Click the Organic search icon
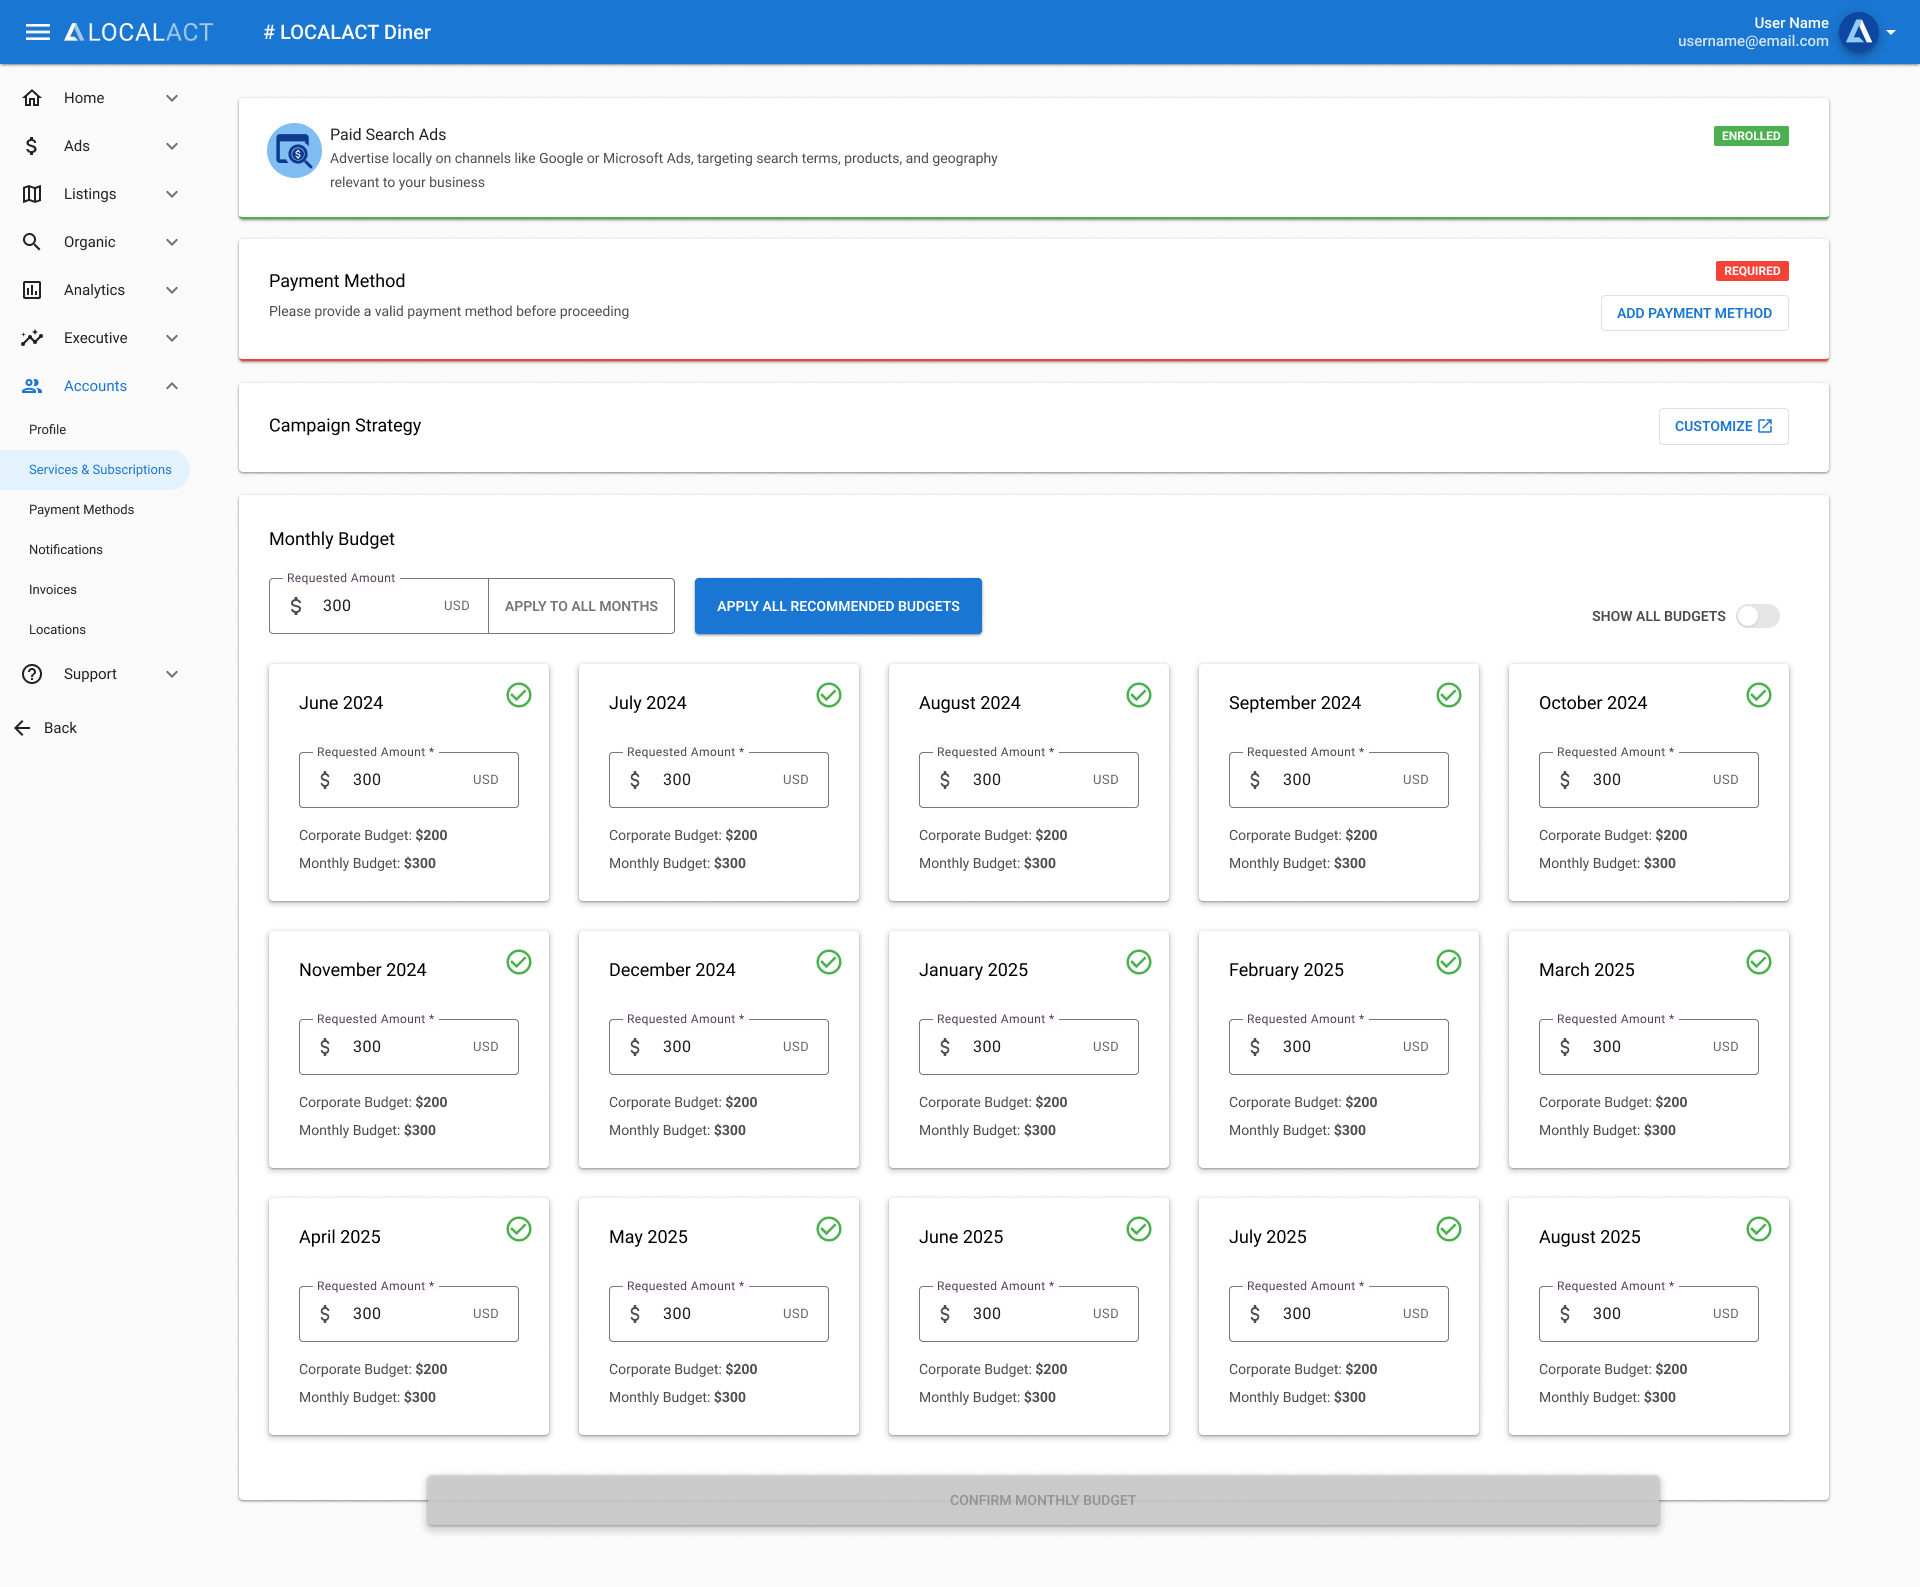The height and width of the screenshot is (1587, 1920). (32, 242)
